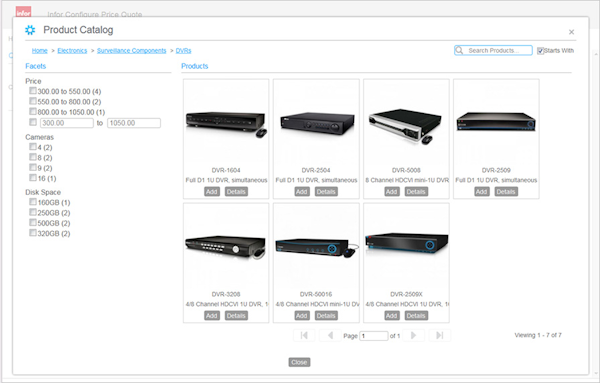View Details for DVR-2504
600x383 pixels.
(x=326, y=192)
